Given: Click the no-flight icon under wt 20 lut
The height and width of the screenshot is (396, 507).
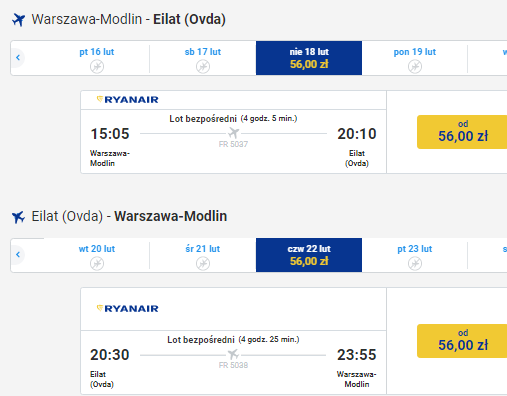Looking at the screenshot, I should tap(97, 264).
